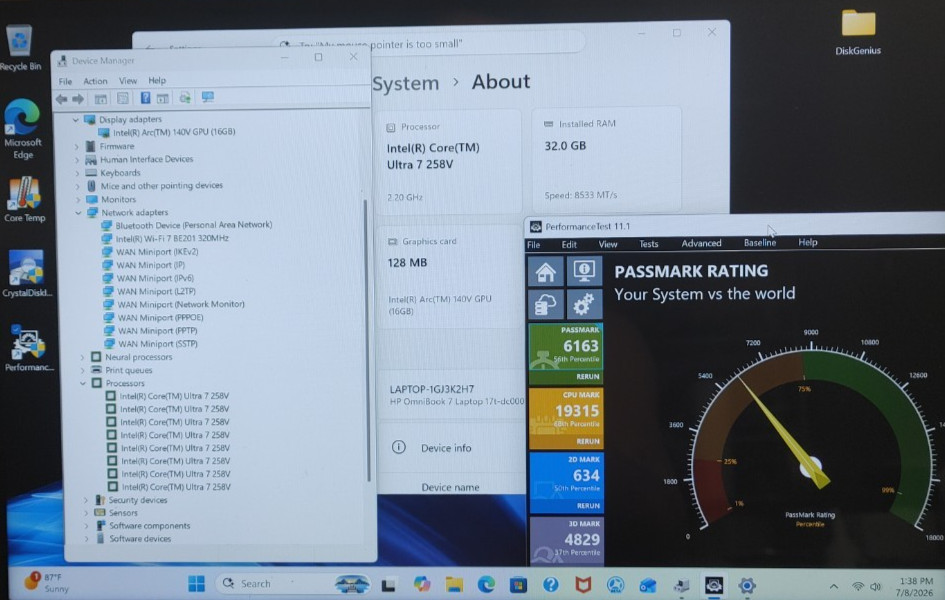This screenshot has height=600, width=945.
Task: Open the Tests menu in PerformanceTest
Action: [648, 243]
